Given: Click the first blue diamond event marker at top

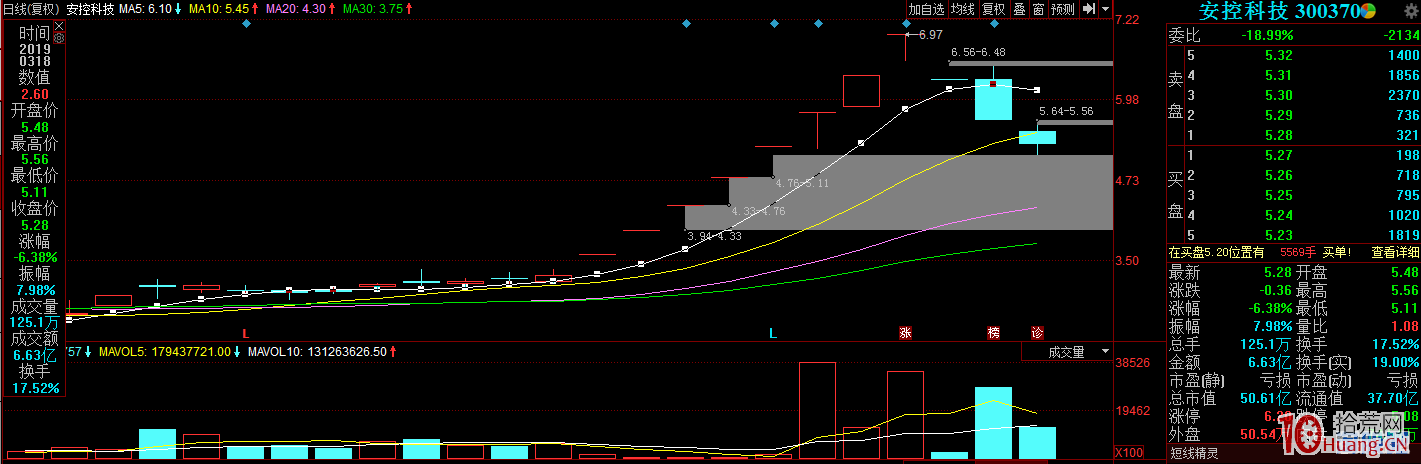Looking at the screenshot, I should tap(246, 23).
